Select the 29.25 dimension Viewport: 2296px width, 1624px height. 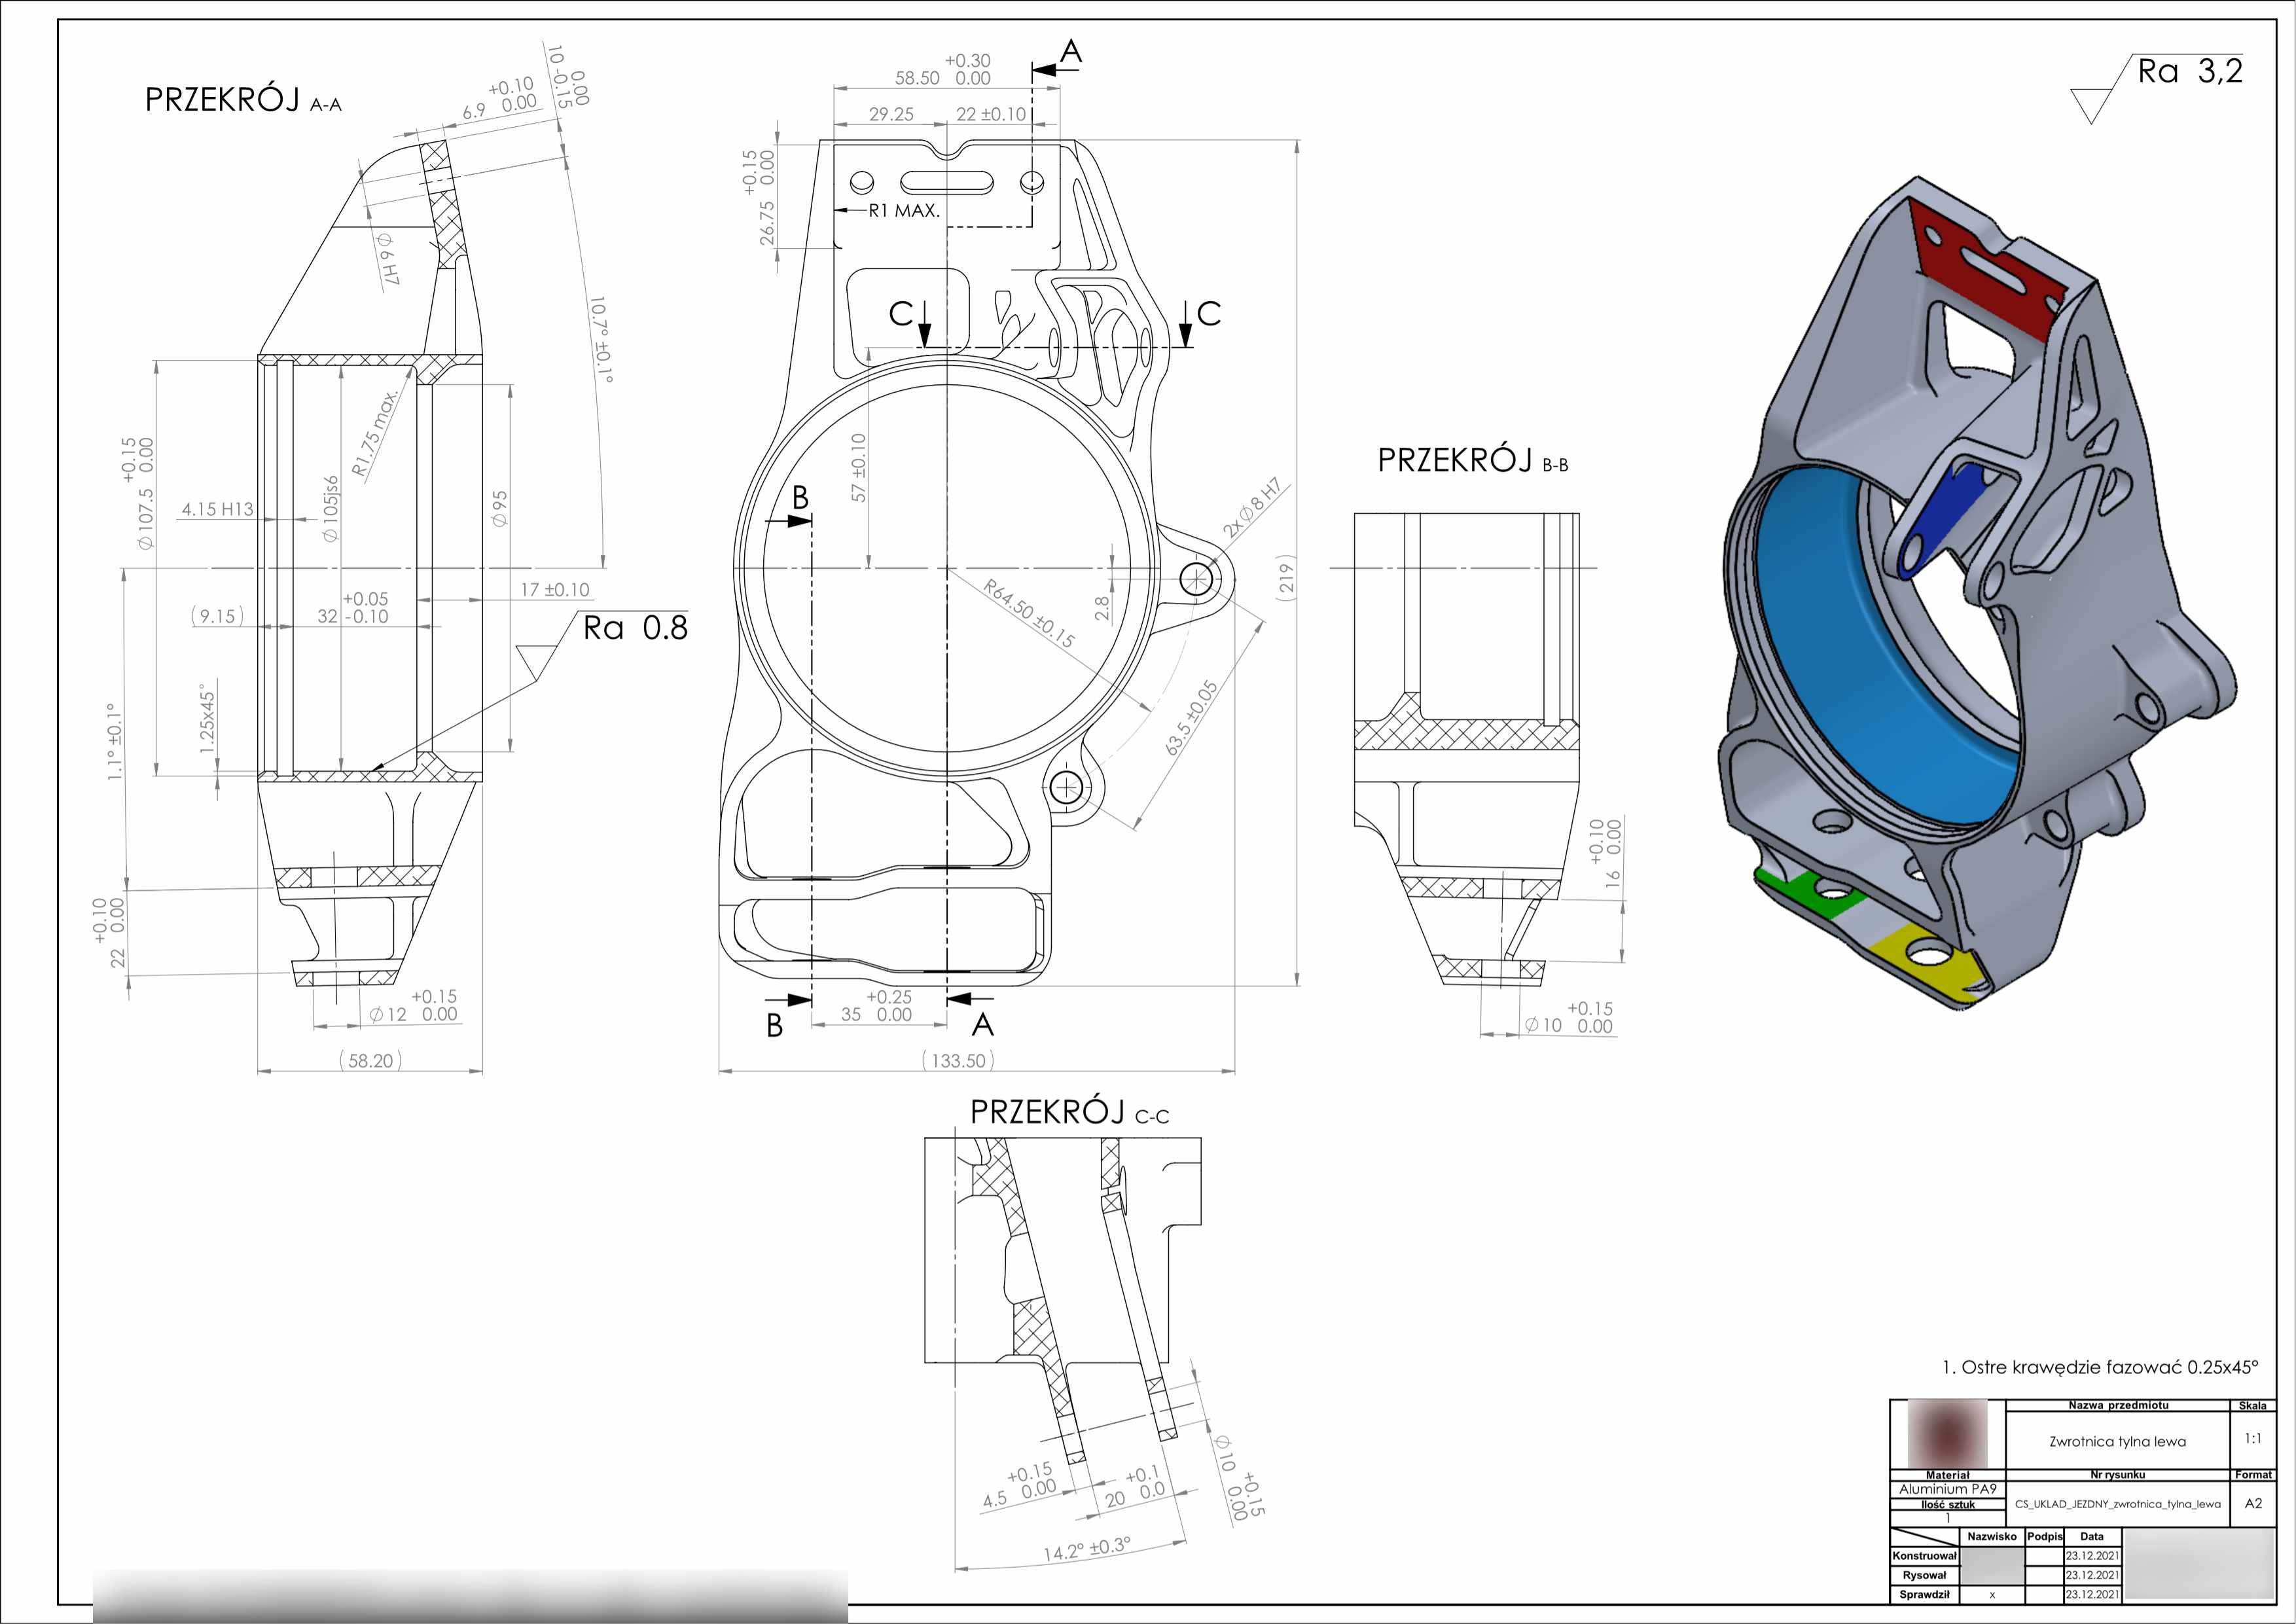pos(891,114)
